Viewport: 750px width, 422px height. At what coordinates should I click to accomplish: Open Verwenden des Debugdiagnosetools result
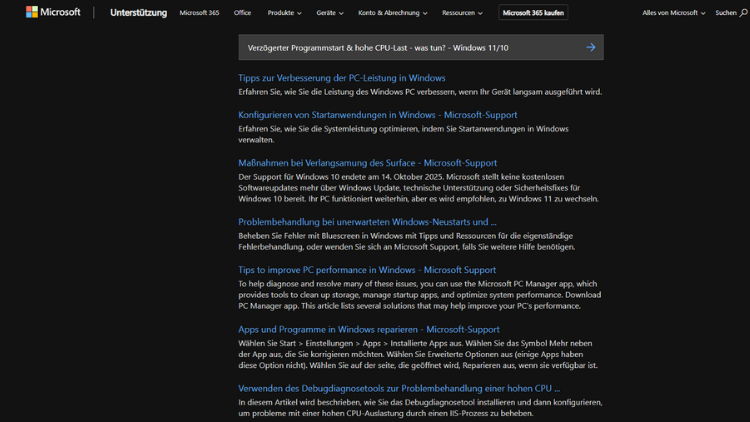point(398,388)
